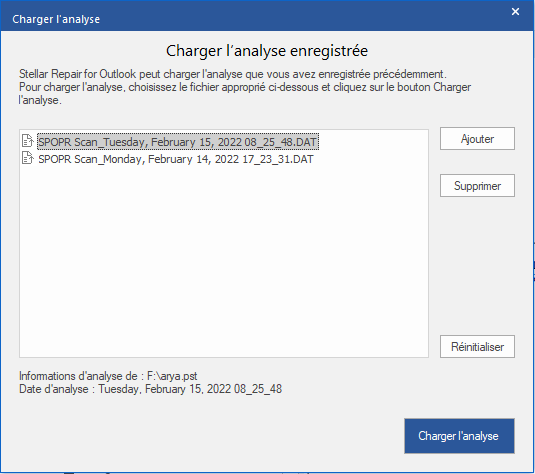The height and width of the screenshot is (474, 535).
Task: Click the file icon of the Tuesday scan
Action: [x=27, y=141]
